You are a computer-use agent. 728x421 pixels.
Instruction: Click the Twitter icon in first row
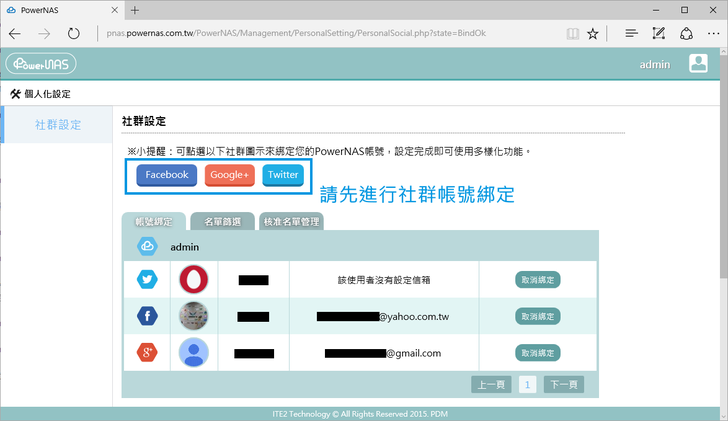[148, 280]
